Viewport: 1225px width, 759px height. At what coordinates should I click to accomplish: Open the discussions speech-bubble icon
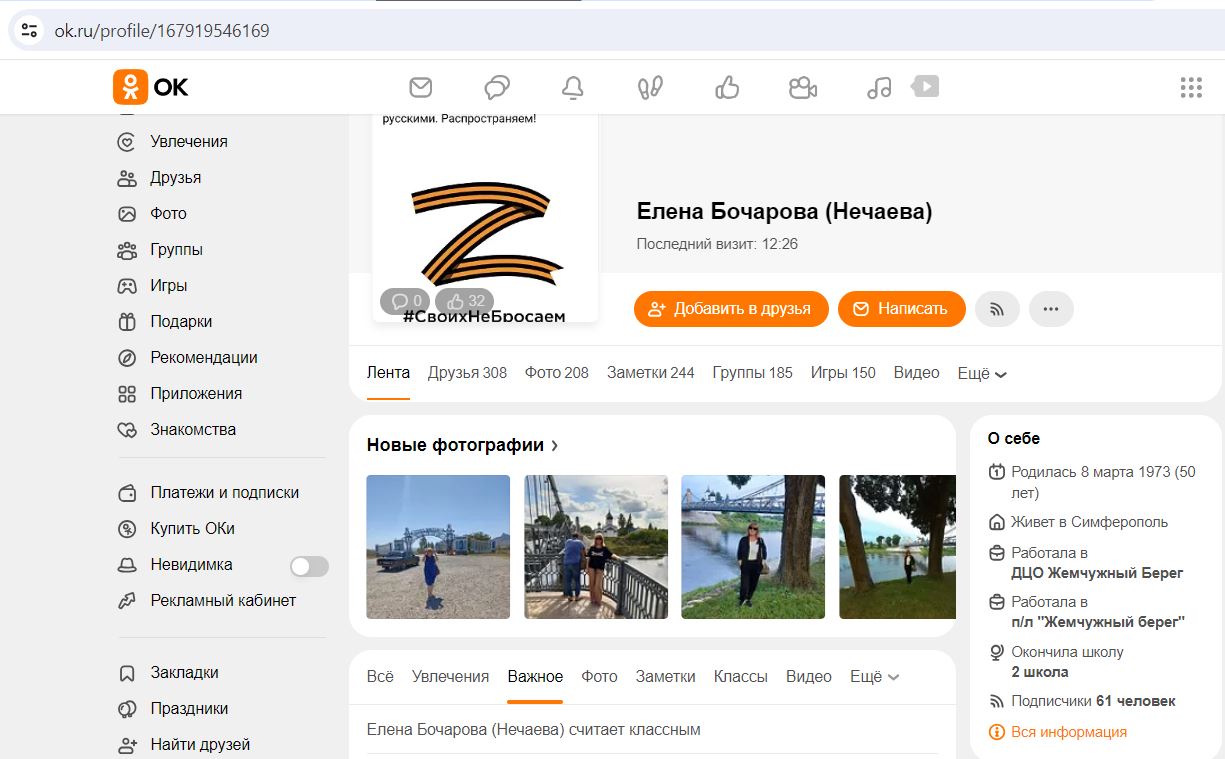tap(497, 87)
